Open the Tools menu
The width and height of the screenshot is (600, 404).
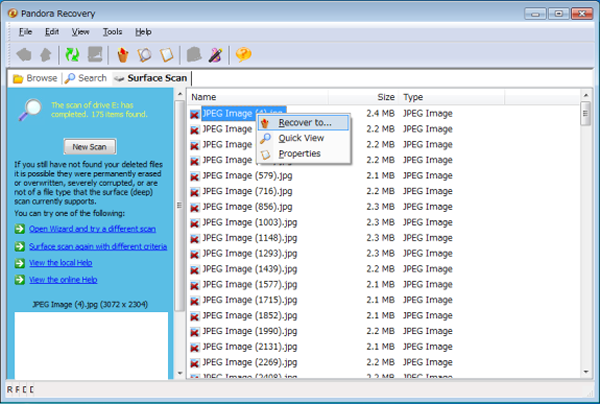[x=112, y=32]
